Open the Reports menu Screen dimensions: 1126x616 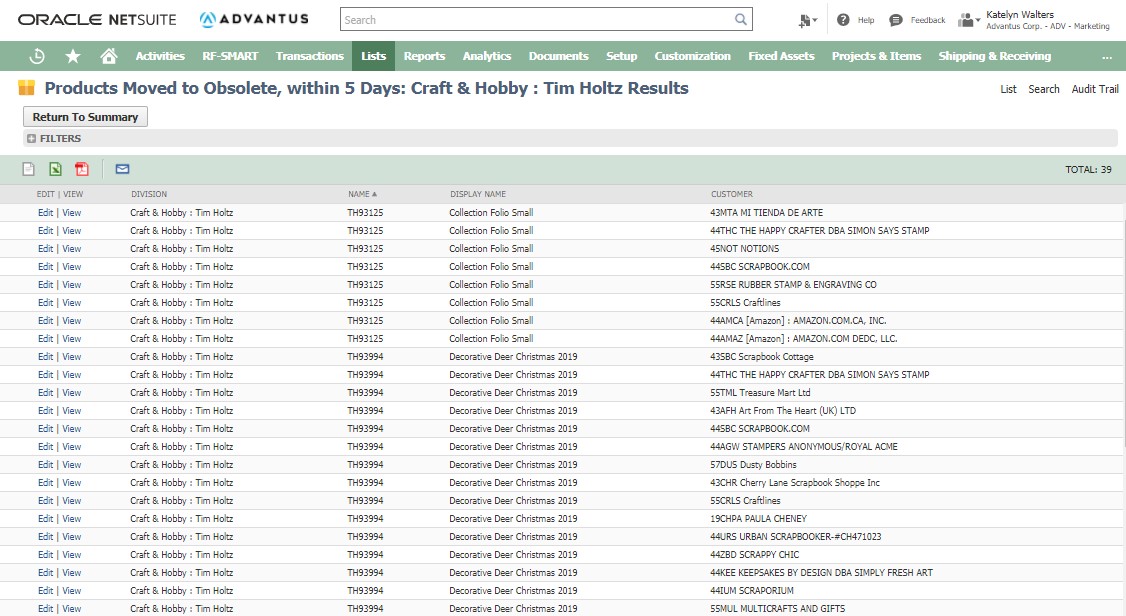coord(424,56)
